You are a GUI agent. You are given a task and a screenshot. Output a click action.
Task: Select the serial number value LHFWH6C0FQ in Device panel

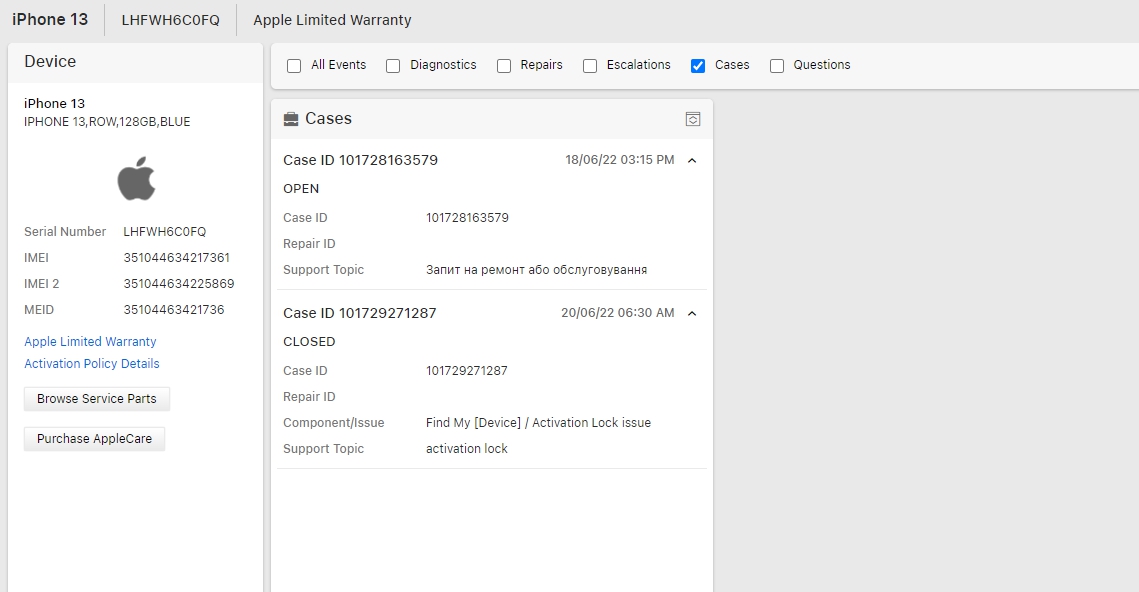(165, 232)
